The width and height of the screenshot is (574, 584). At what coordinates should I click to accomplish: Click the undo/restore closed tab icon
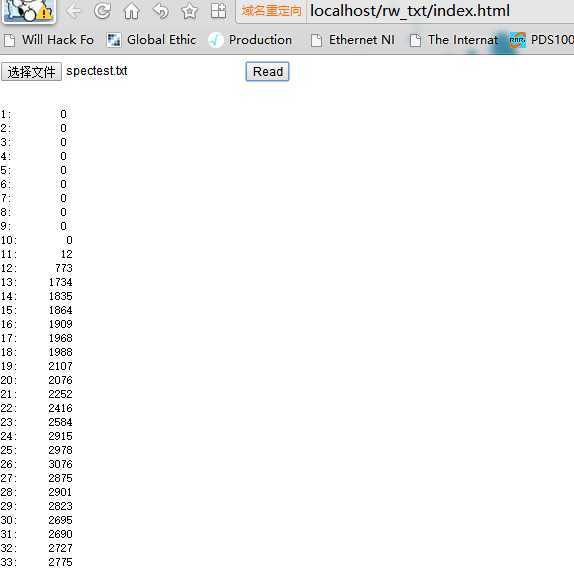(161, 12)
